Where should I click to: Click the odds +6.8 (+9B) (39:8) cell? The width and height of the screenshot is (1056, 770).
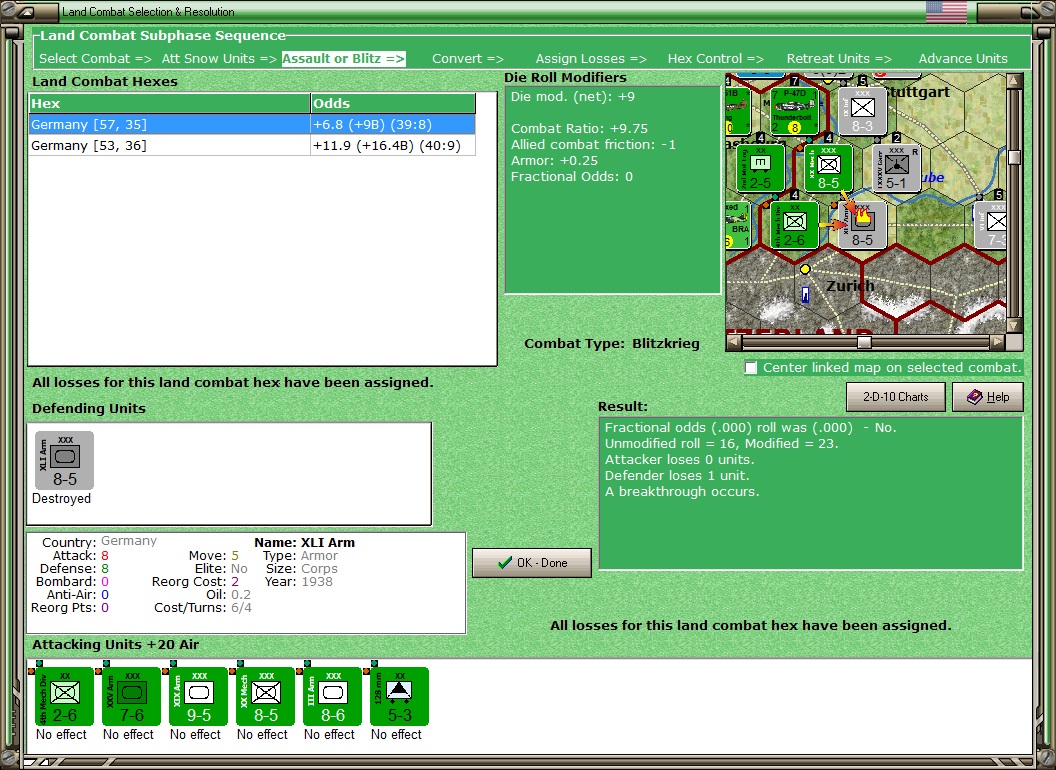393,125
